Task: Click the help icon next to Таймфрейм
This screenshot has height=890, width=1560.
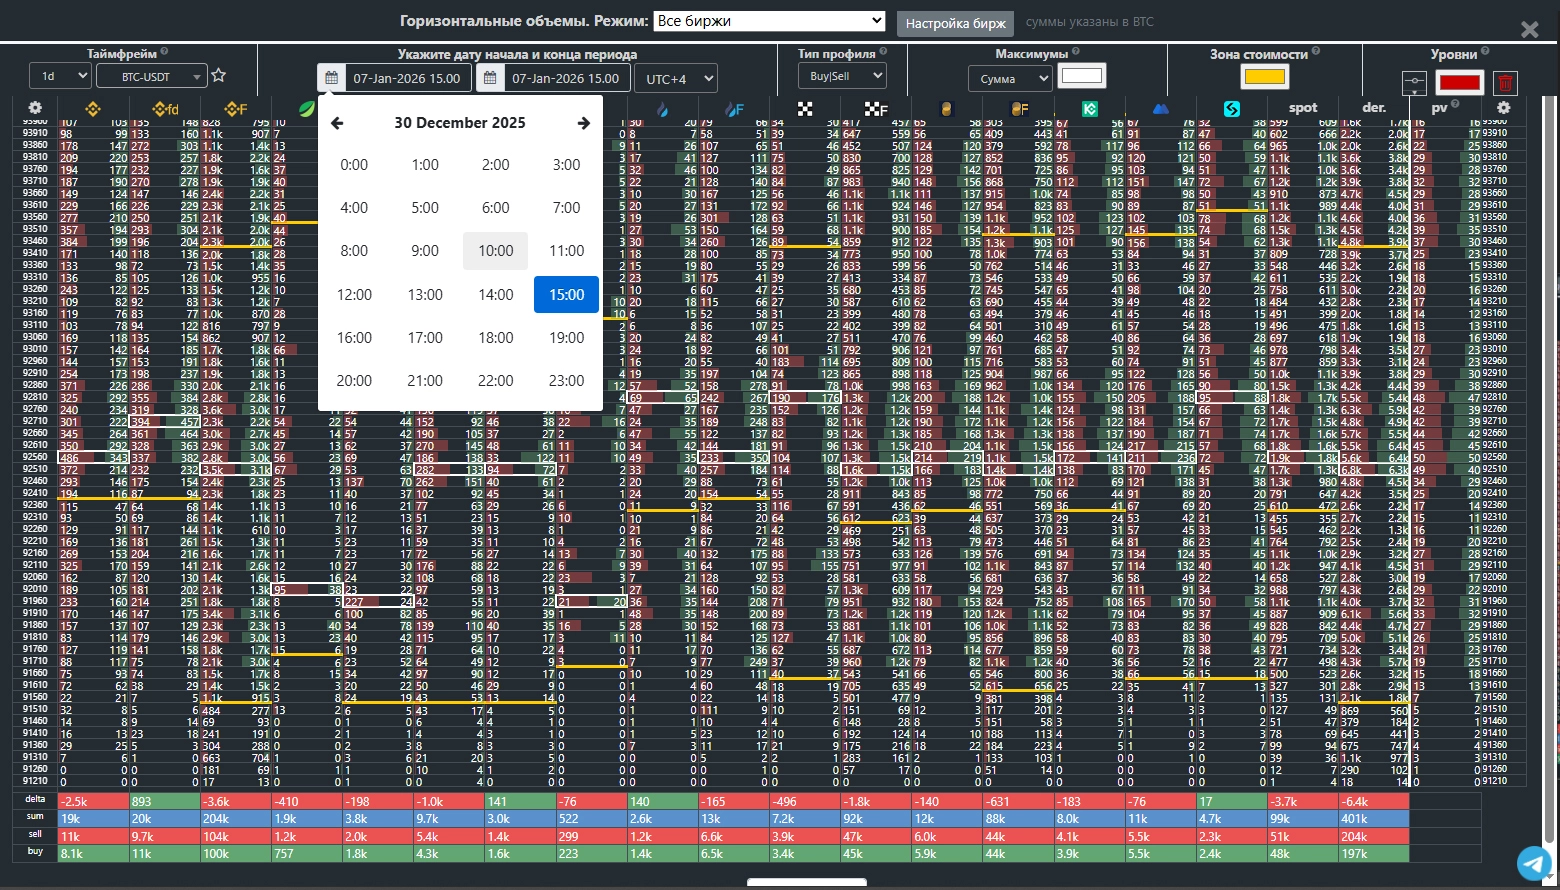Action: (x=164, y=53)
